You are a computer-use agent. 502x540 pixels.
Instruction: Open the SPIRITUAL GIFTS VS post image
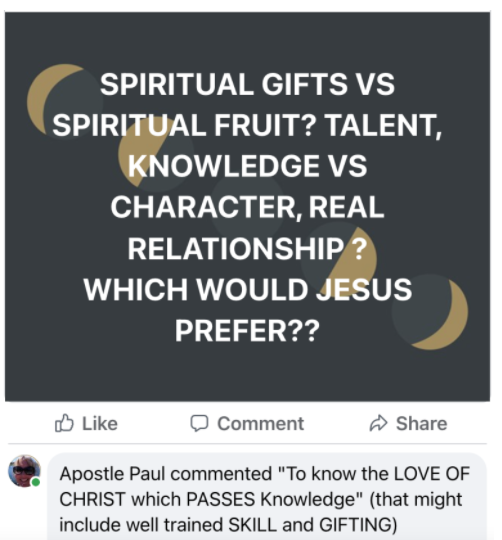point(247,207)
